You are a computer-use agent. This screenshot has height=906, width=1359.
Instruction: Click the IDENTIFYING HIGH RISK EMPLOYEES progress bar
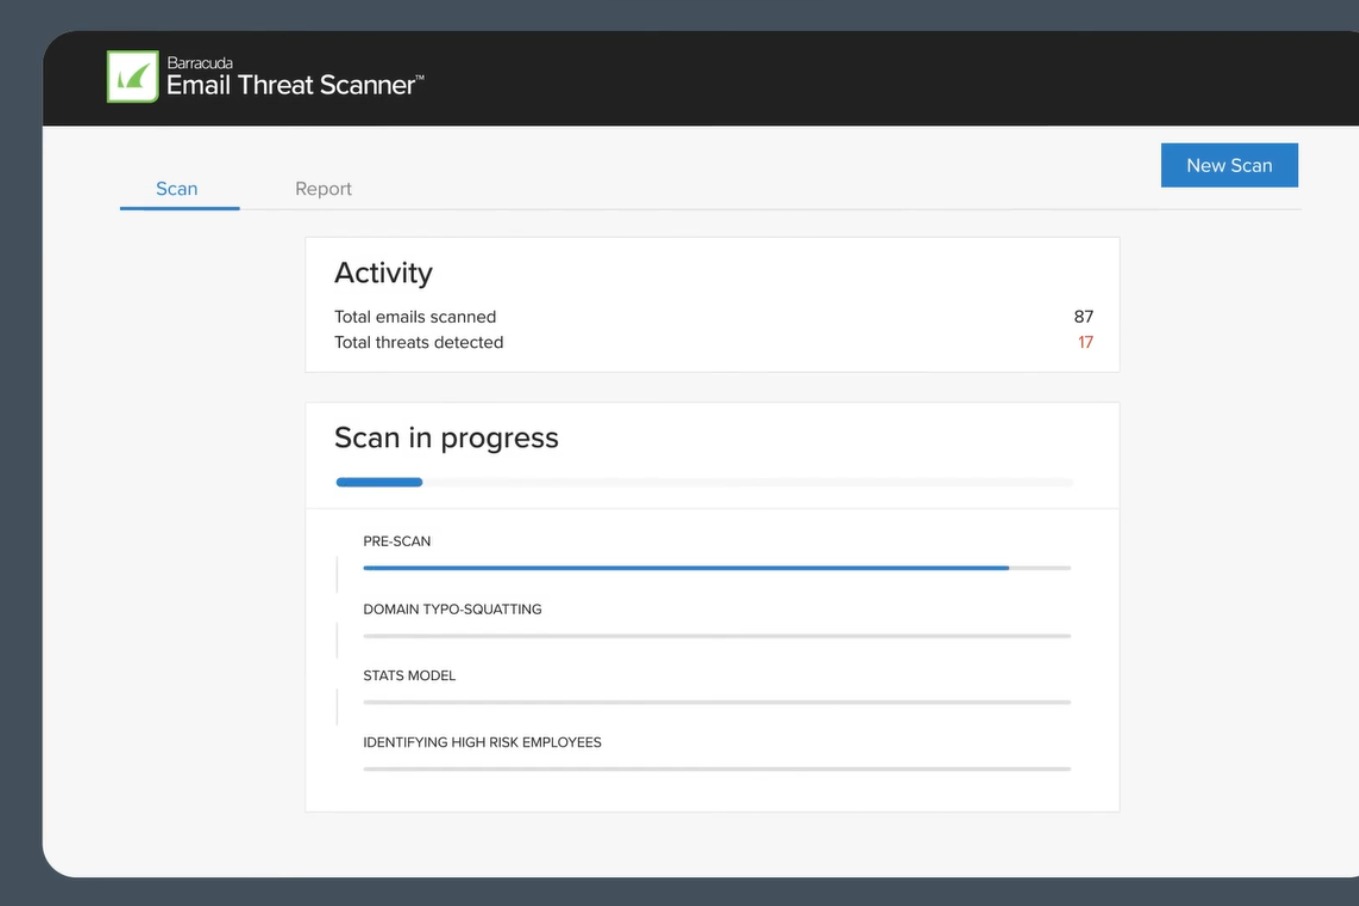[715, 768]
